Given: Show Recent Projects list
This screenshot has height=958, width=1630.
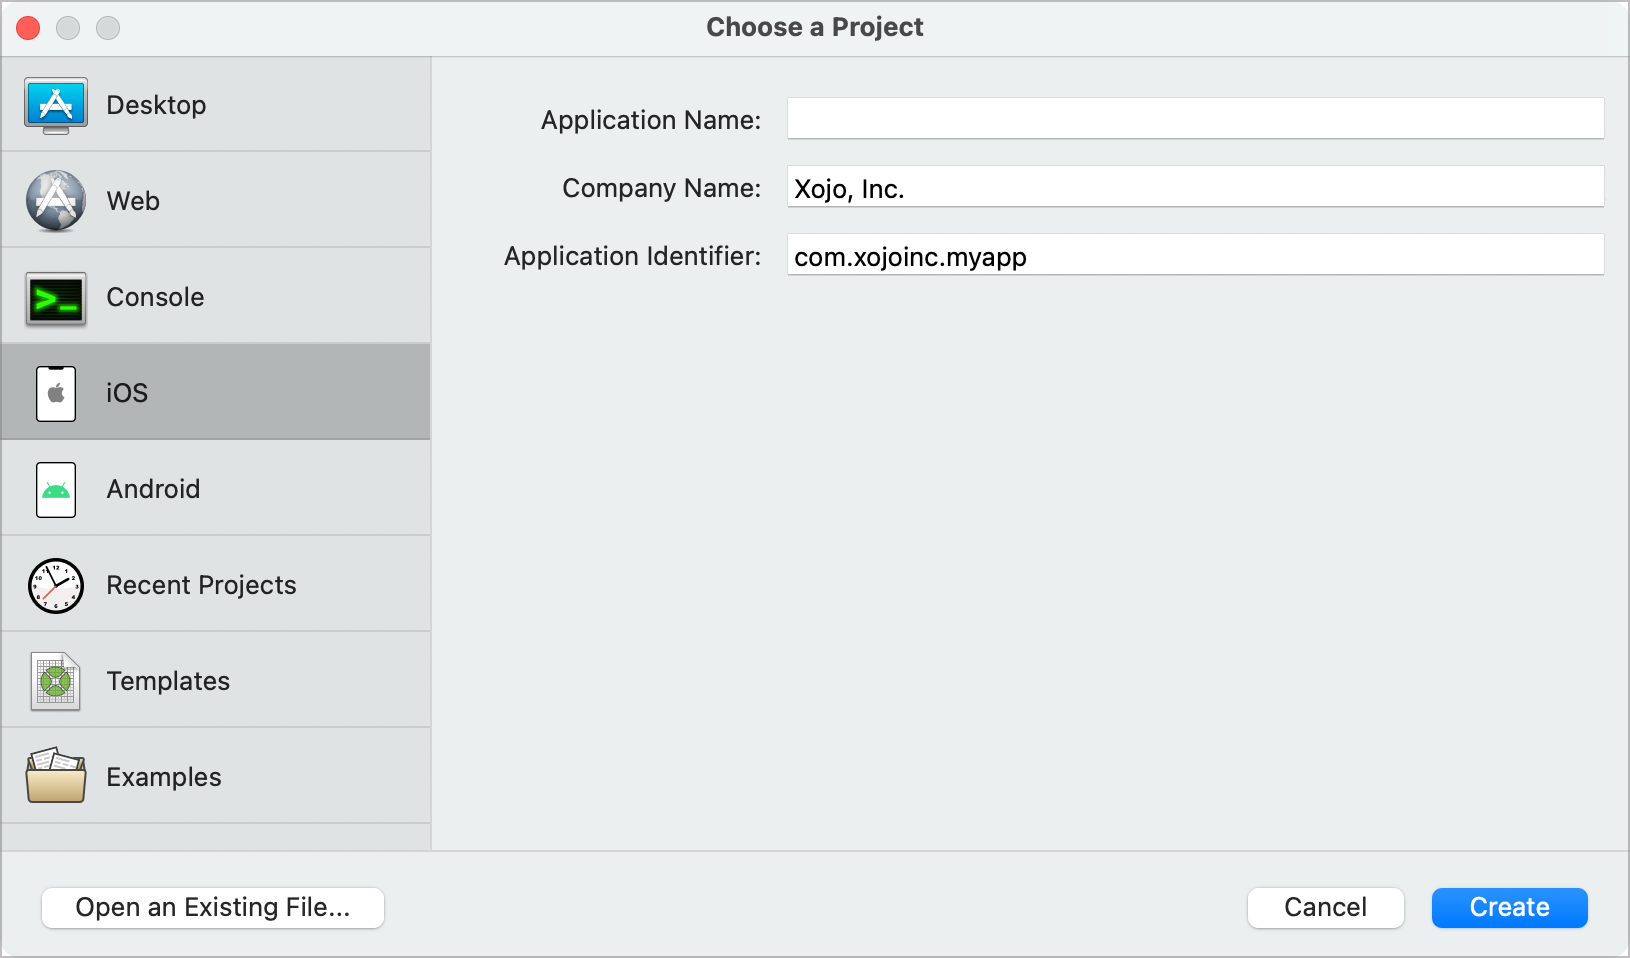Looking at the screenshot, I should tap(201, 585).
